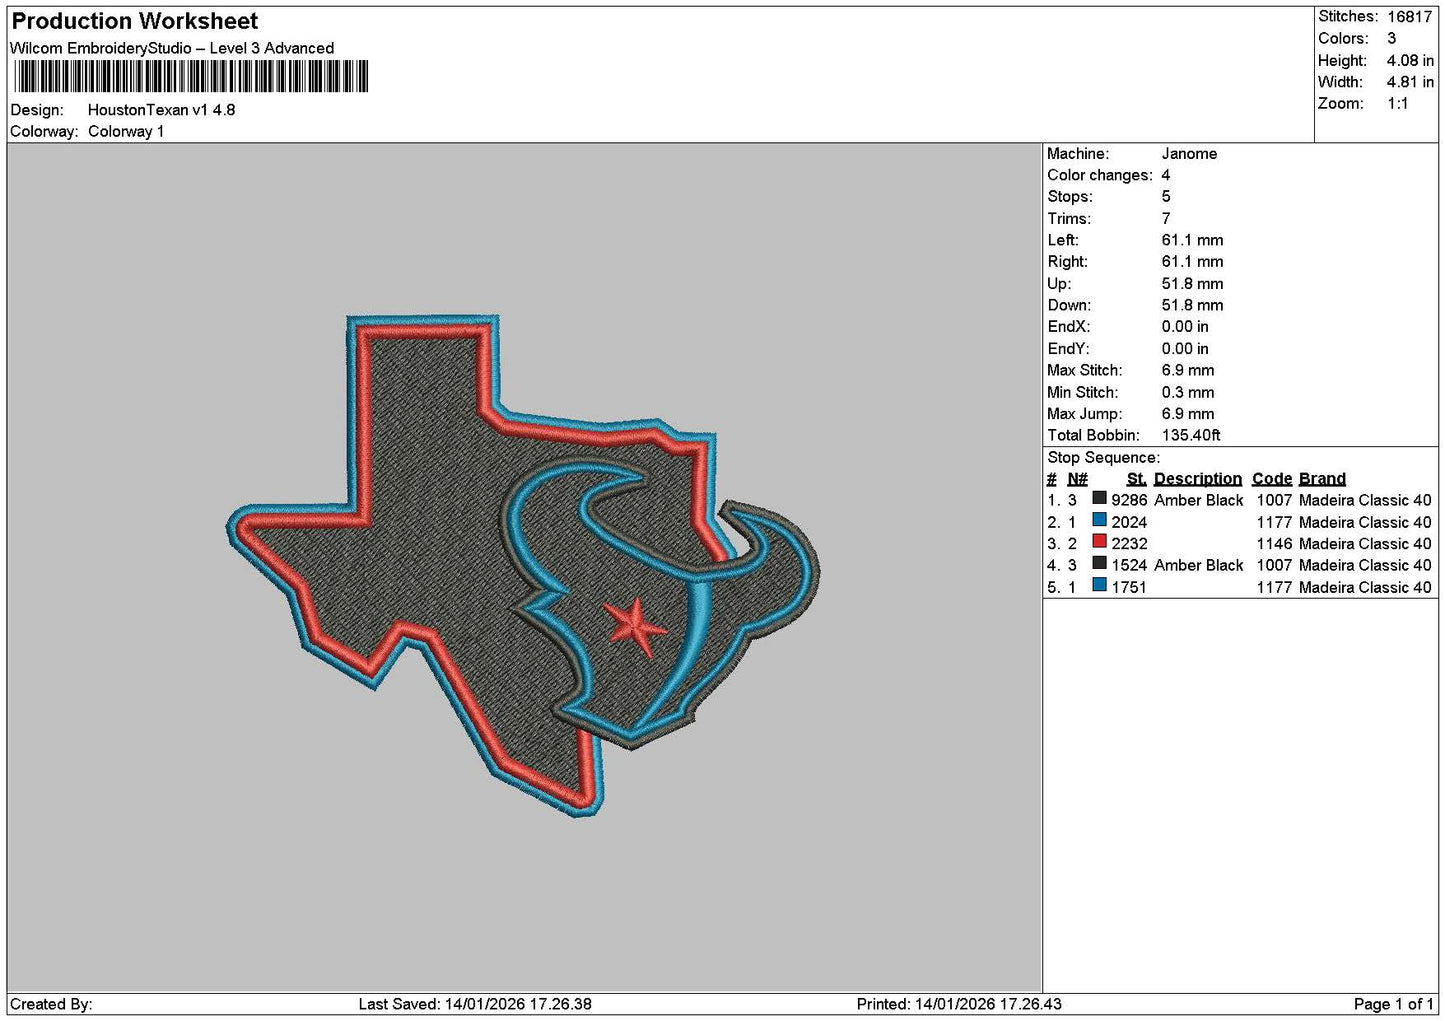The height and width of the screenshot is (1021, 1445).
Task: Click the 'N#' column header
Action: (1077, 479)
